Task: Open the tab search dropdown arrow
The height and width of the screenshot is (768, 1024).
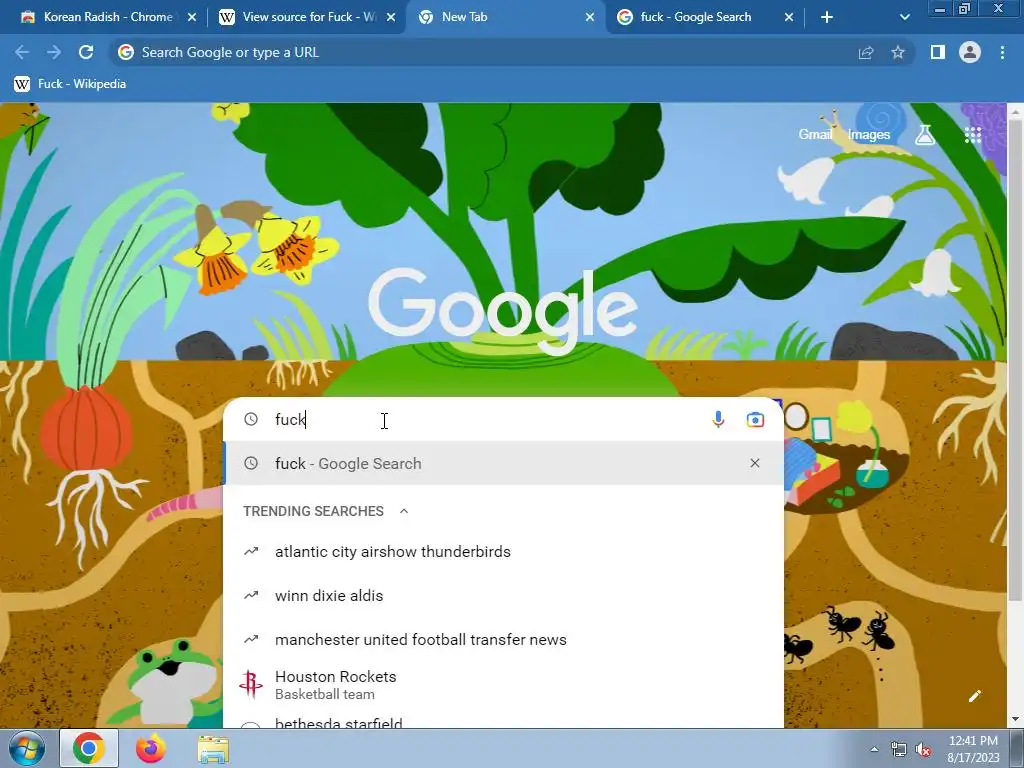Action: (904, 18)
